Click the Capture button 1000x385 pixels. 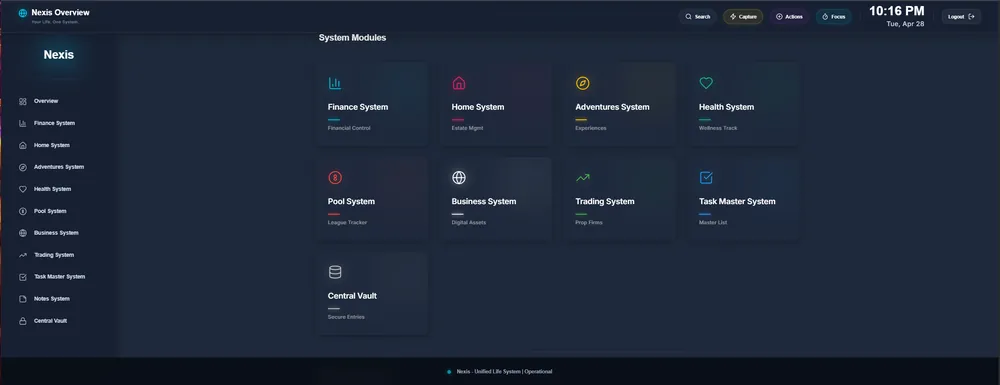(743, 17)
